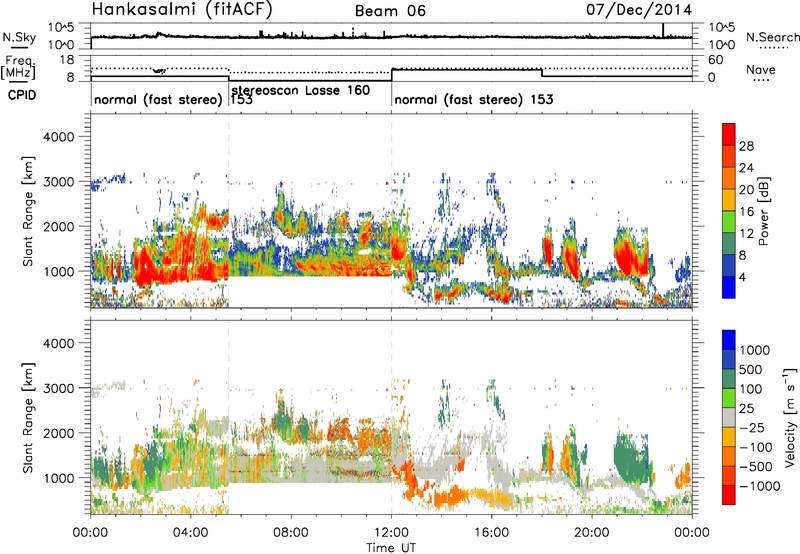Click the Slant Range label of the power panel

pyautogui.click(x=28, y=211)
